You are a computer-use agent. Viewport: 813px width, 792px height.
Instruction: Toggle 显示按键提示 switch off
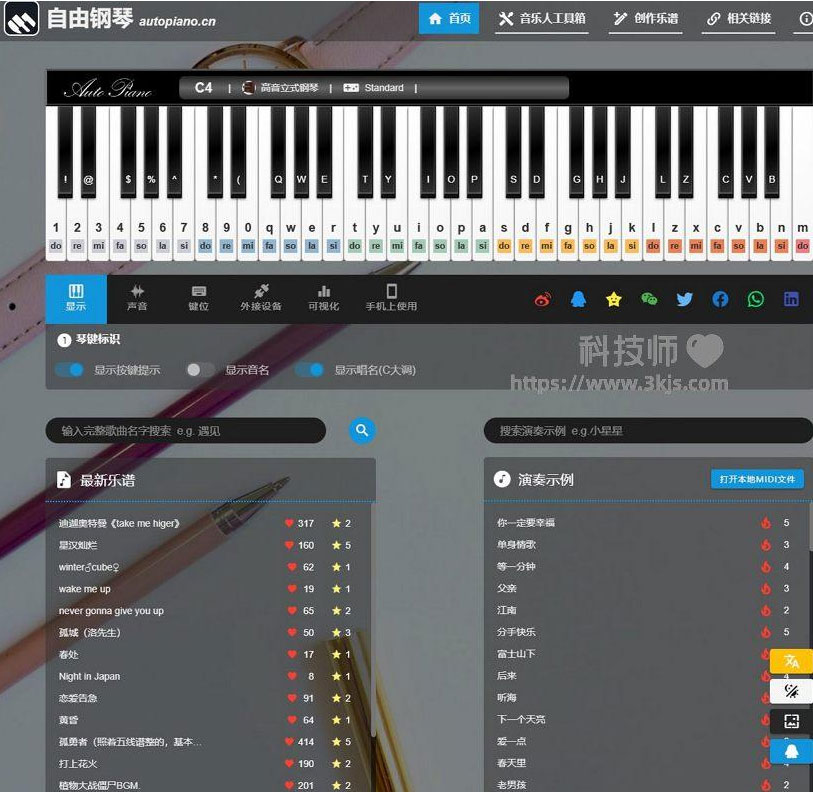click(x=70, y=370)
